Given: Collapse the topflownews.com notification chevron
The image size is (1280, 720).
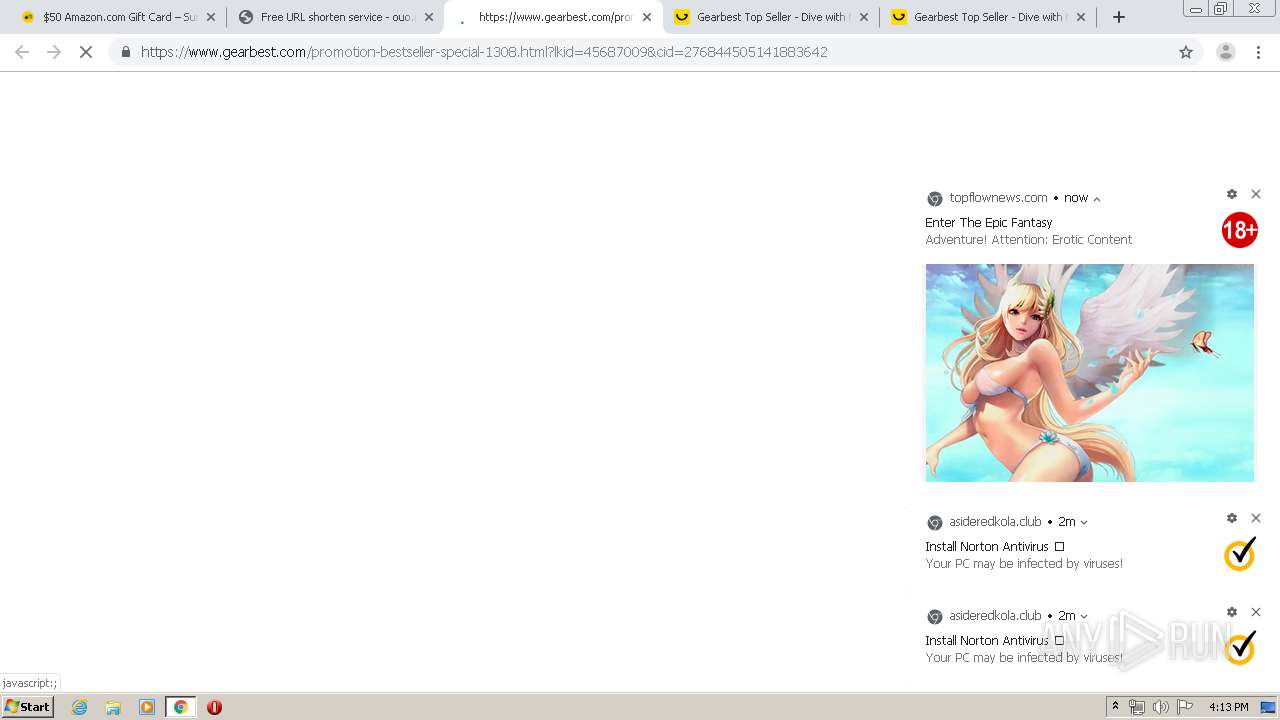Looking at the screenshot, I should (1097, 199).
